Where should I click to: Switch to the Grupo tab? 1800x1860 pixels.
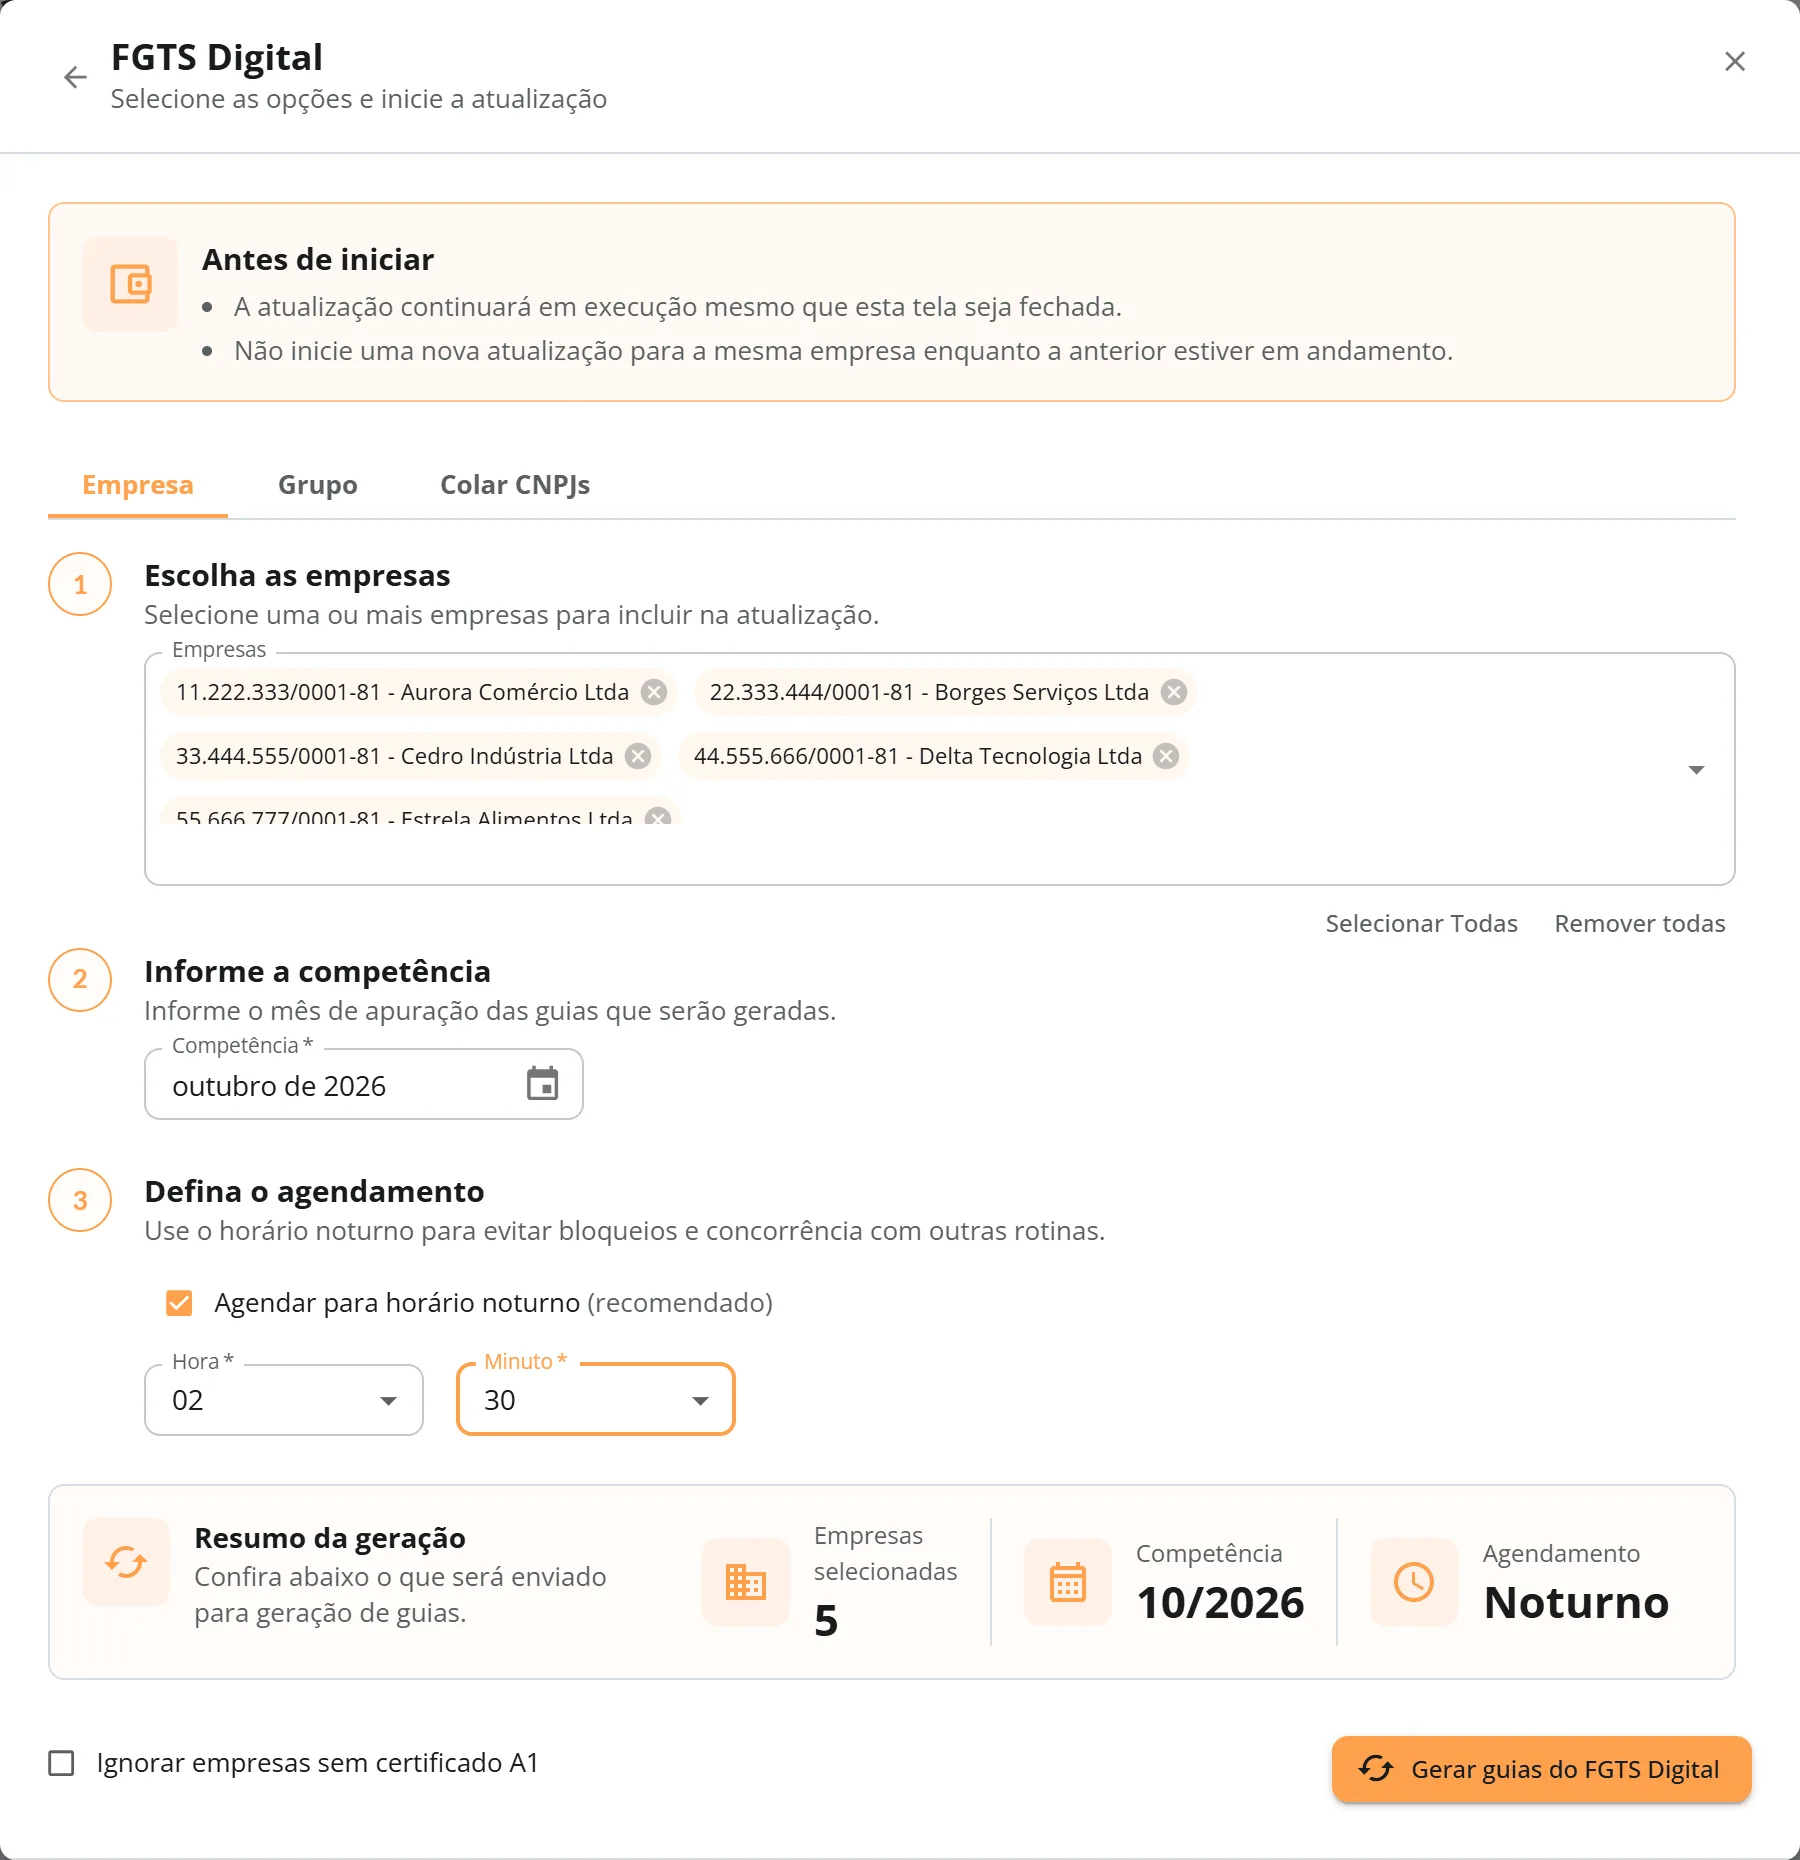pyautogui.click(x=318, y=485)
